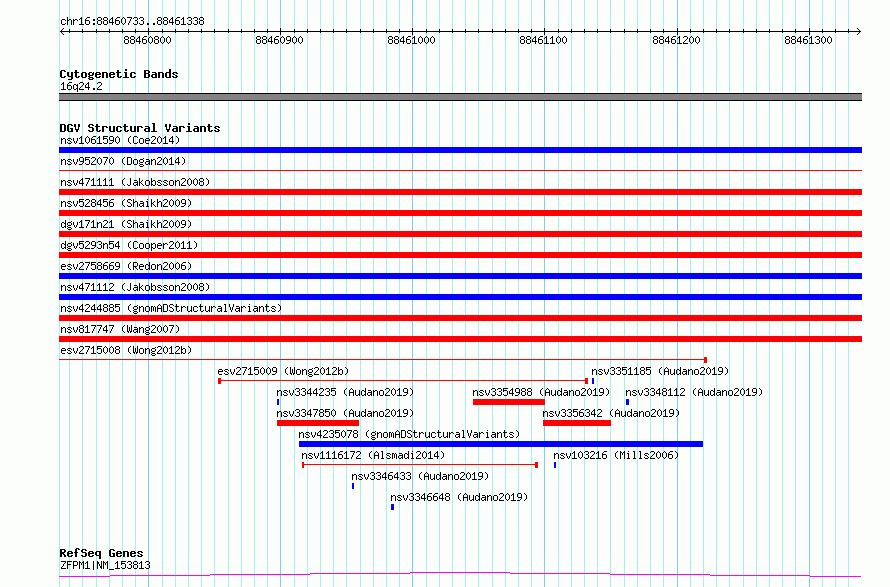Viewport: 890px width, 587px height.
Task: Click the RefSeq Genes track heading
Action: tap(101, 553)
